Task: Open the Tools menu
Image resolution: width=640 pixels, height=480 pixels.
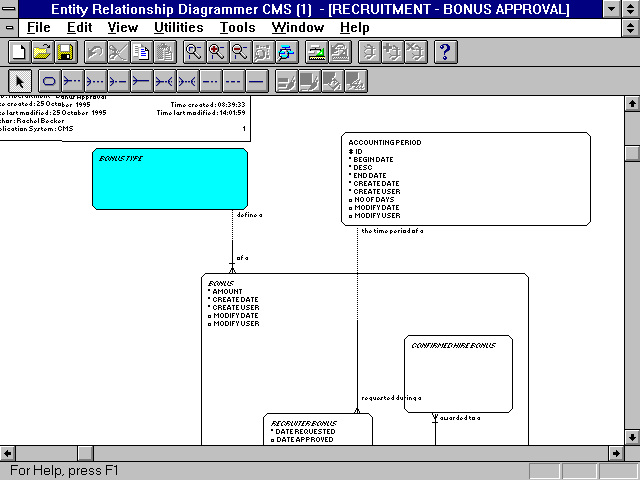Action: point(237,27)
